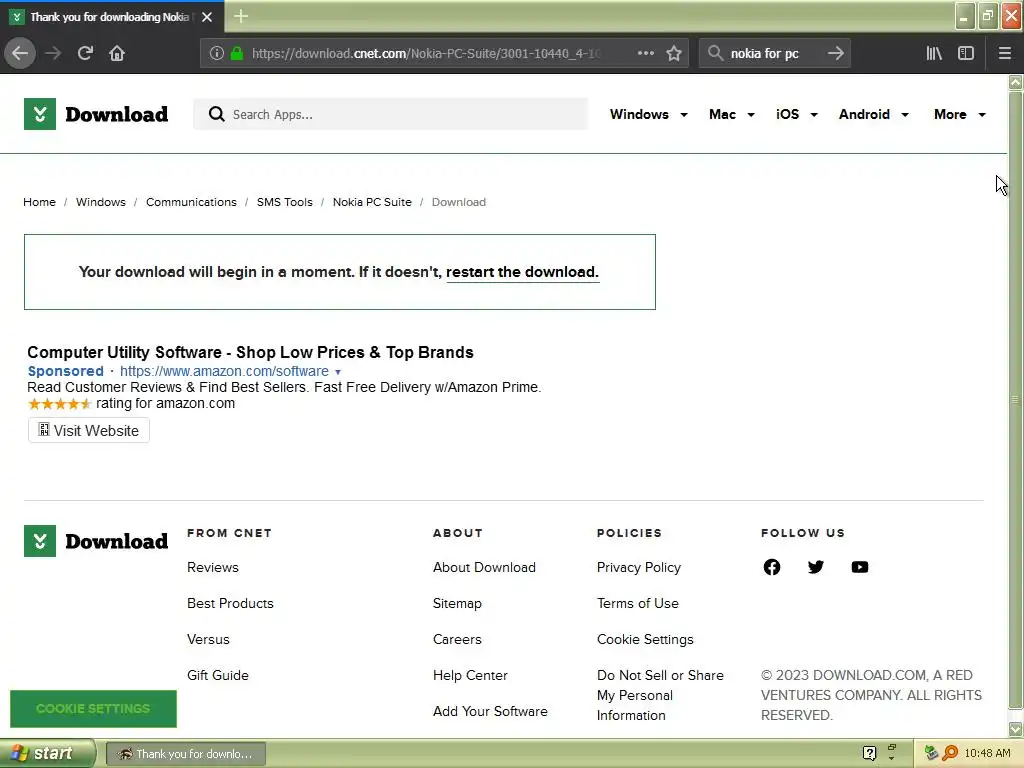The width and height of the screenshot is (1024, 768).
Task: Click the search magnifier in browser search box
Action: click(715, 53)
